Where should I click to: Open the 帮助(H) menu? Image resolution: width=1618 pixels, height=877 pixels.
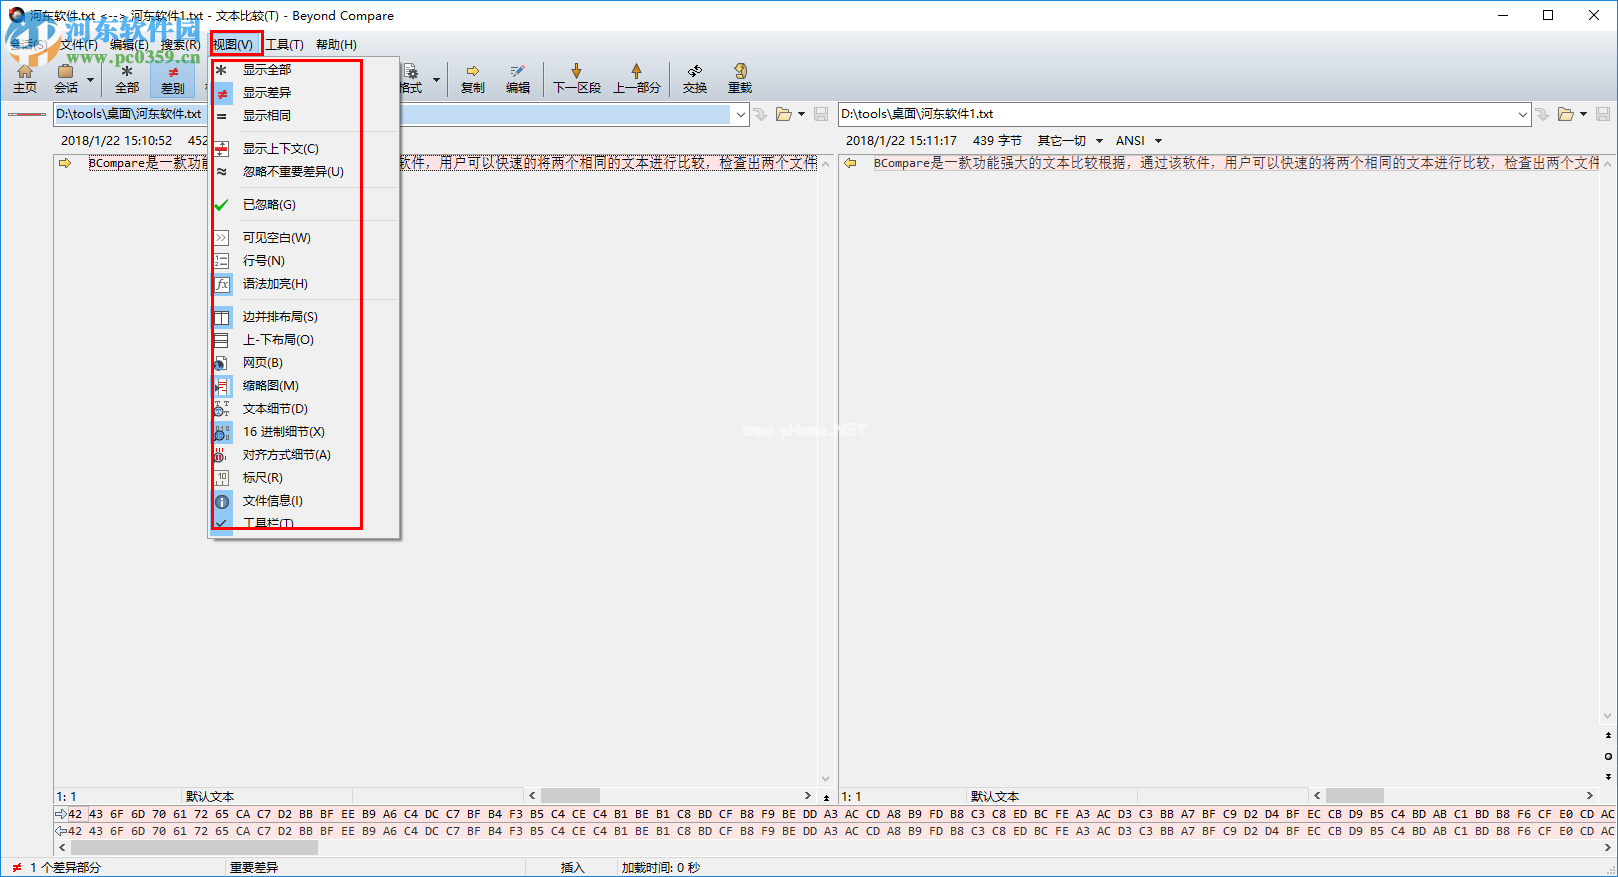pos(336,45)
